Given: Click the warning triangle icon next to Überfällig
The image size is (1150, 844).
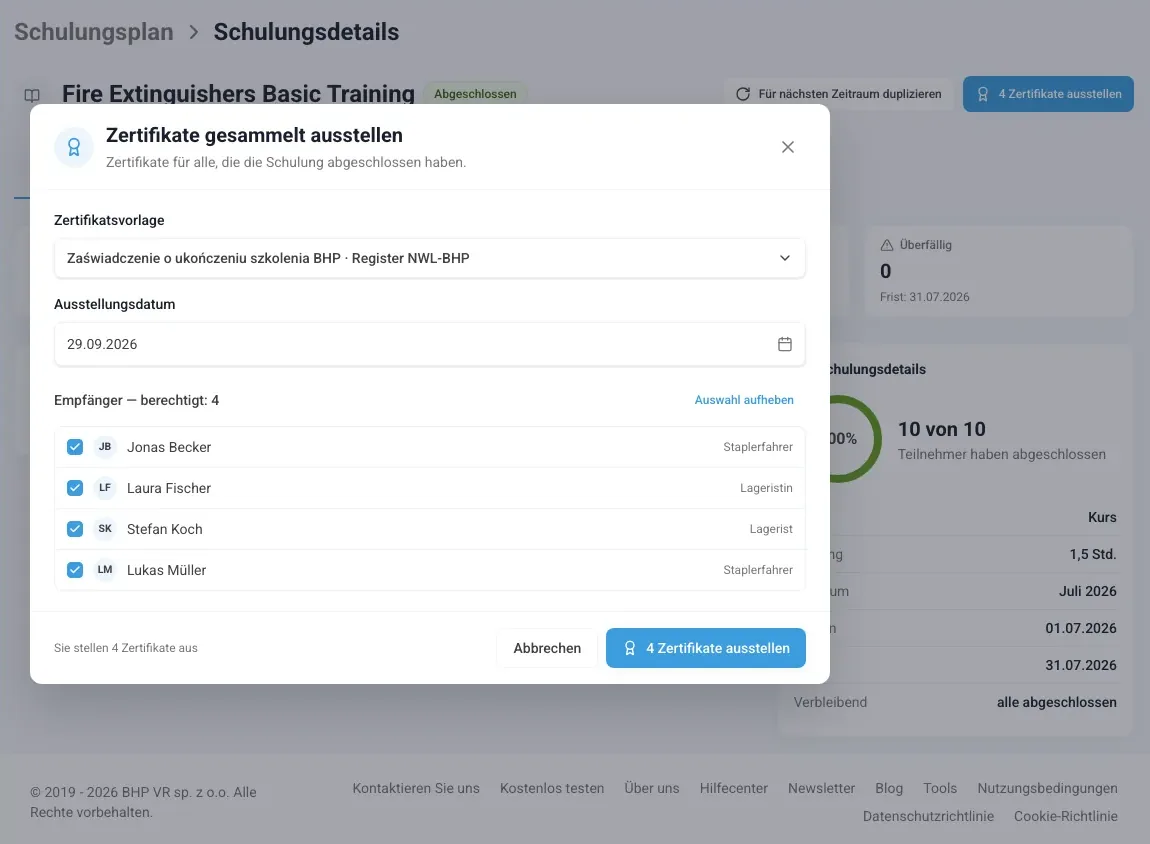Looking at the screenshot, I should (x=887, y=245).
